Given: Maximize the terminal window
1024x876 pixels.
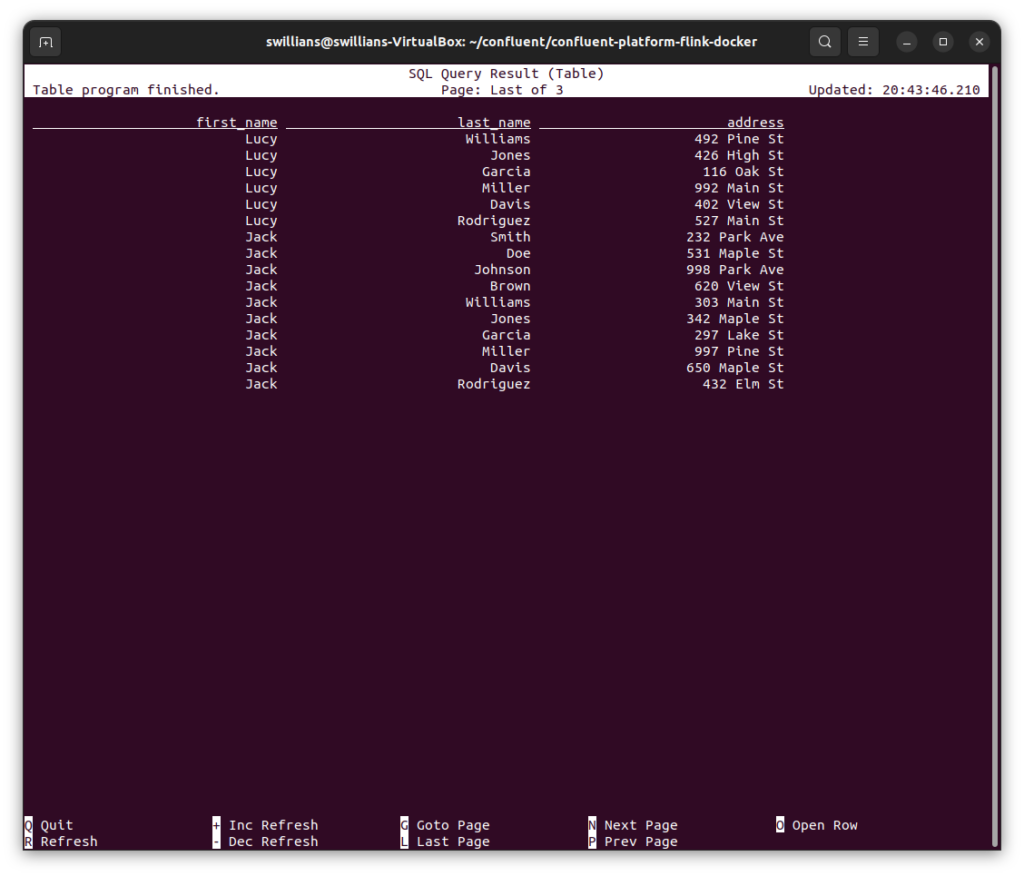Looking at the screenshot, I should (943, 42).
